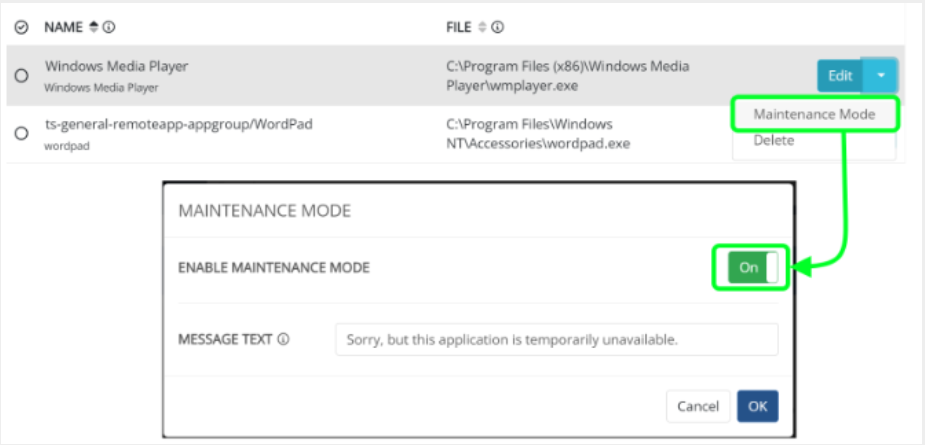
Task: Click the FILE column header label
Action: point(459,28)
